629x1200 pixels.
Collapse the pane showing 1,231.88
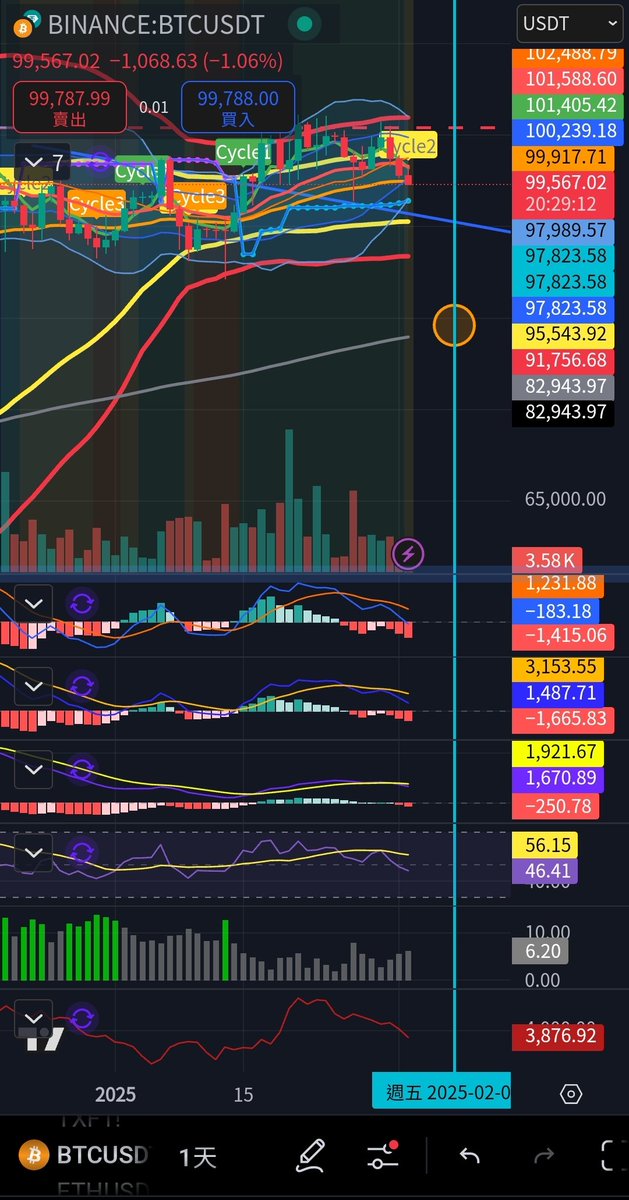click(x=34, y=603)
